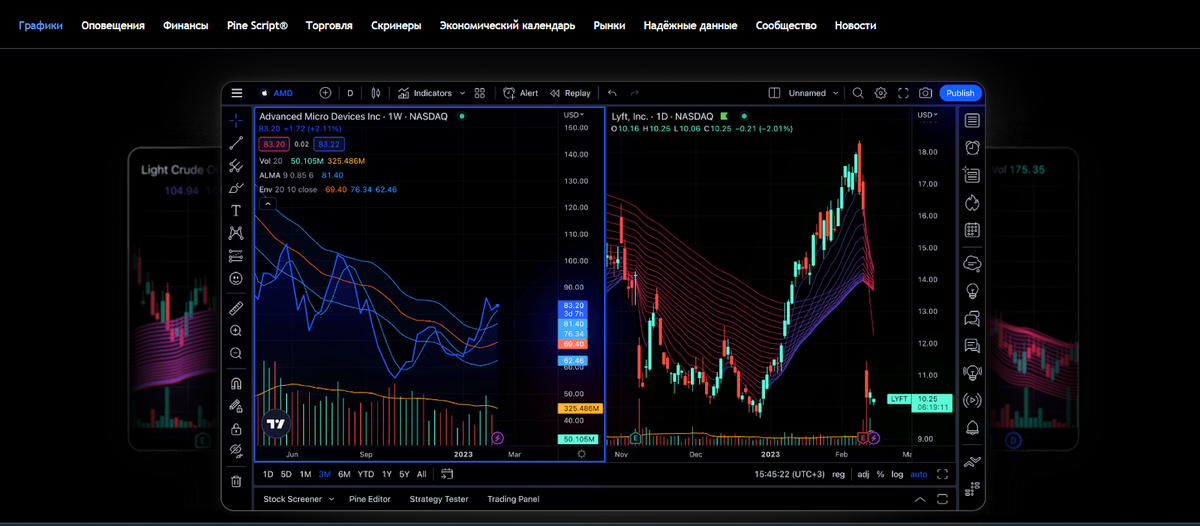
Task: Toggle magnet mode in left toolbar
Action: pos(236,383)
